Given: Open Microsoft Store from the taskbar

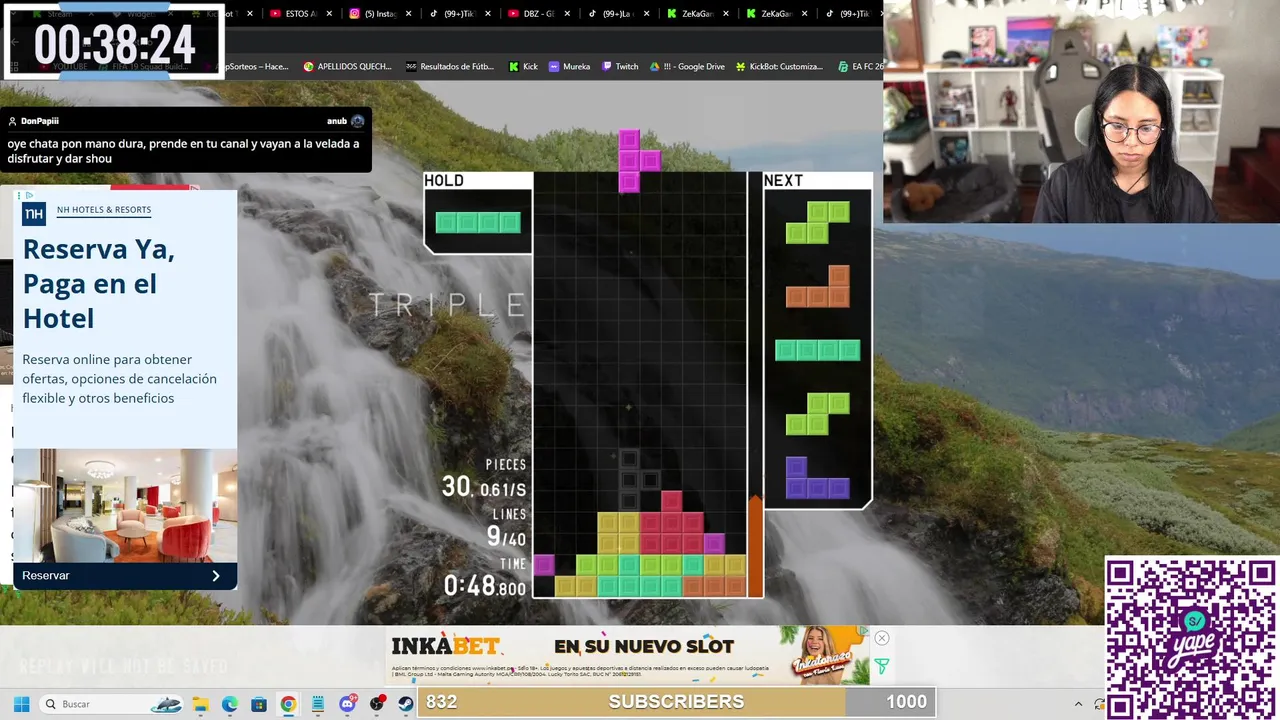Looking at the screenshot, I should click(259, 704).
